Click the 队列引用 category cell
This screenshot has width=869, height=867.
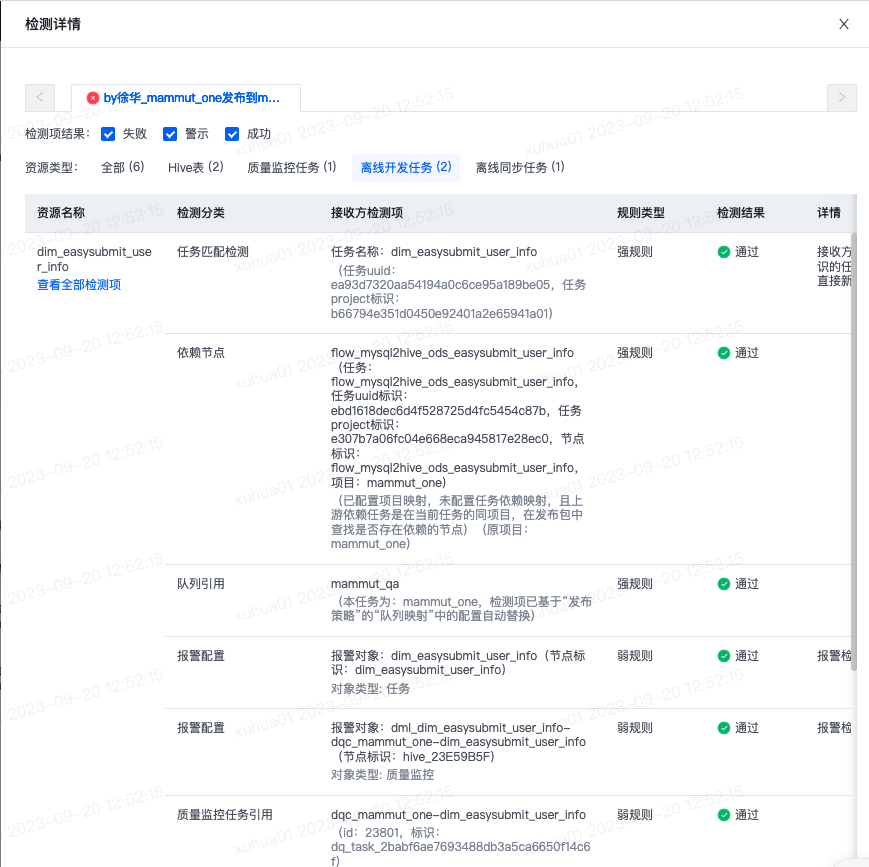(x=201, y=584)
